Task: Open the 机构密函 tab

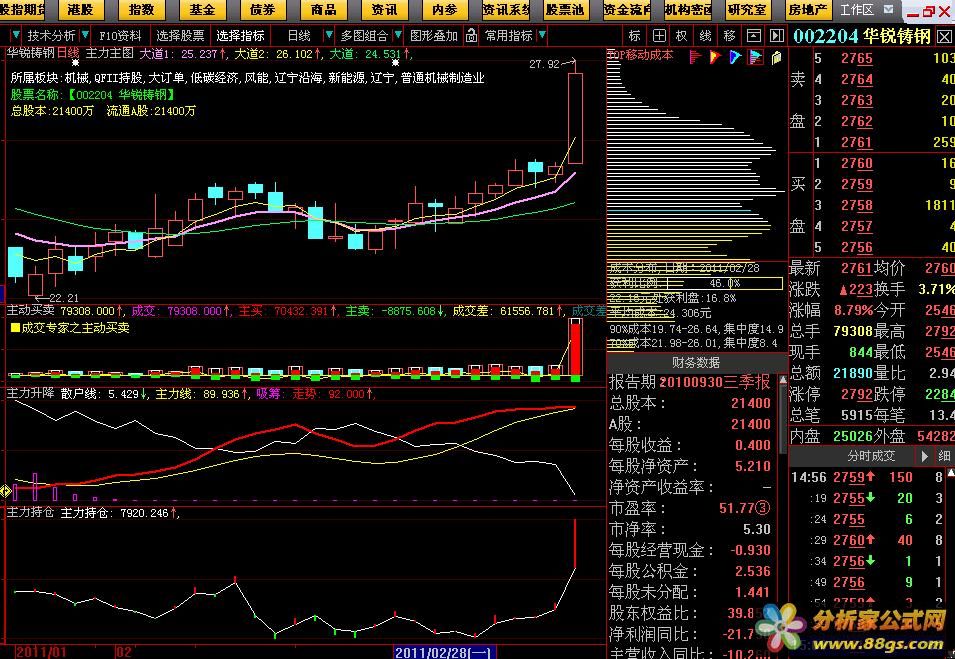Action: point(688,10)
